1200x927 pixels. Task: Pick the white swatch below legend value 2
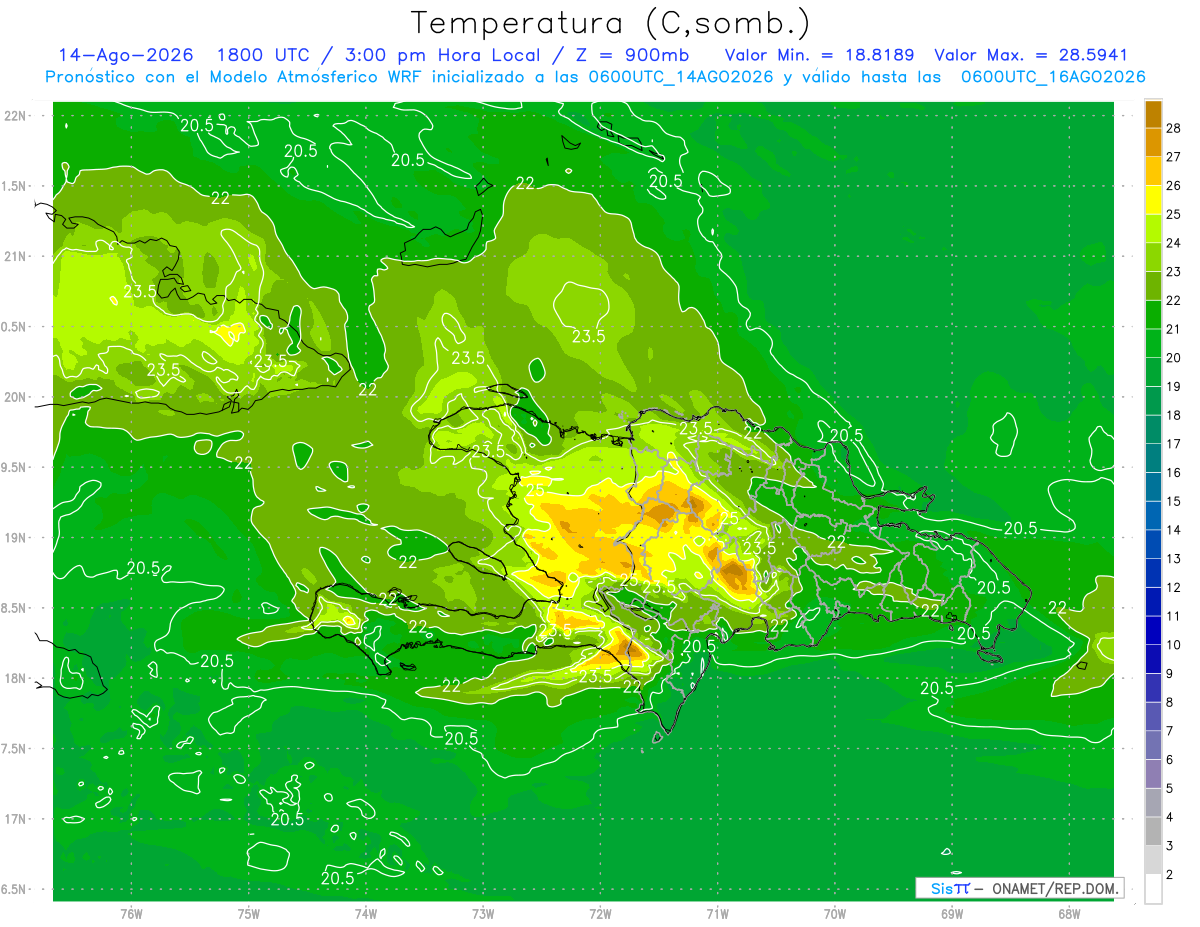pyautogui.click(x=1153, y=889)
